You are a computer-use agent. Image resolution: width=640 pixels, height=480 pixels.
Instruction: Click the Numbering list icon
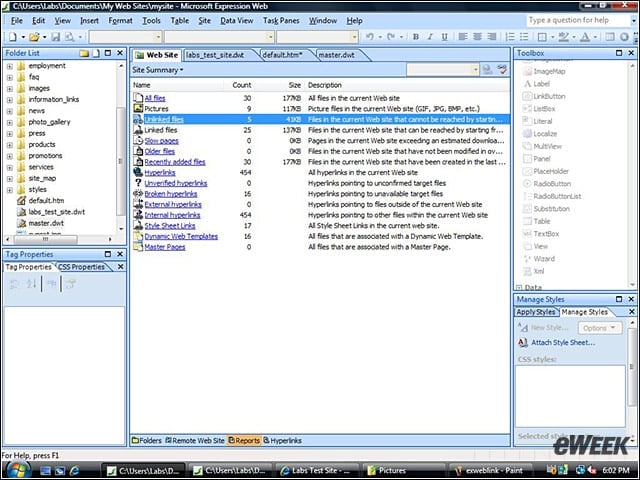point(510,37)
